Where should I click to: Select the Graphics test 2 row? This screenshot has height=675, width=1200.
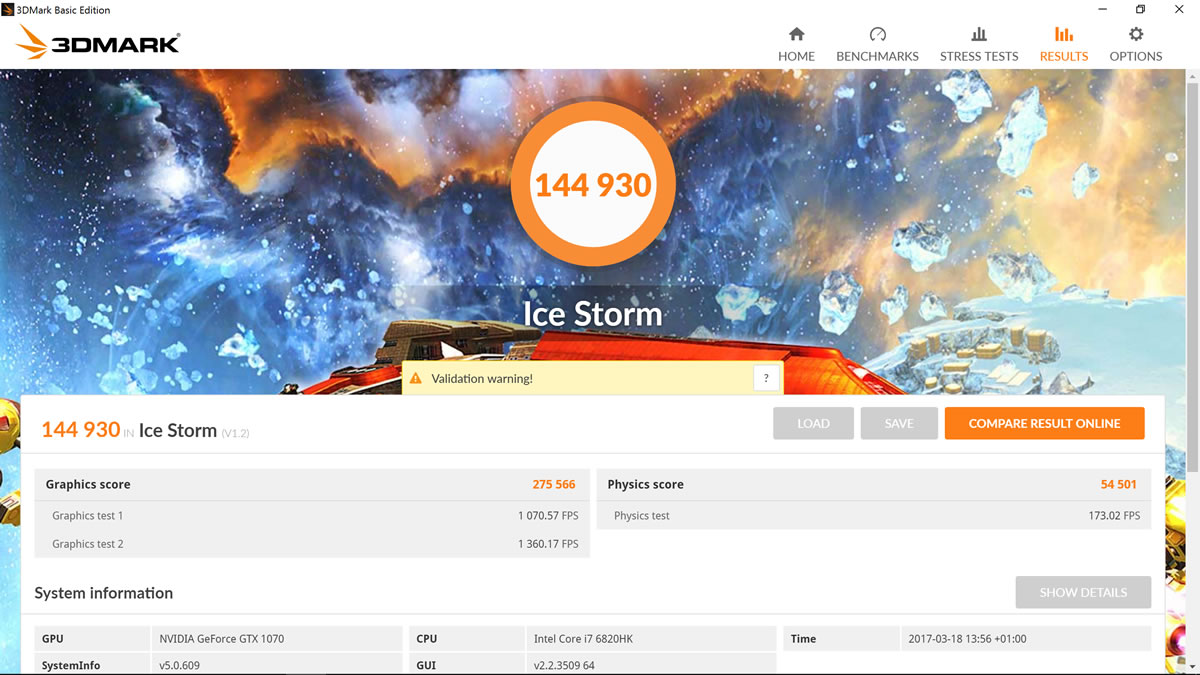312,544
